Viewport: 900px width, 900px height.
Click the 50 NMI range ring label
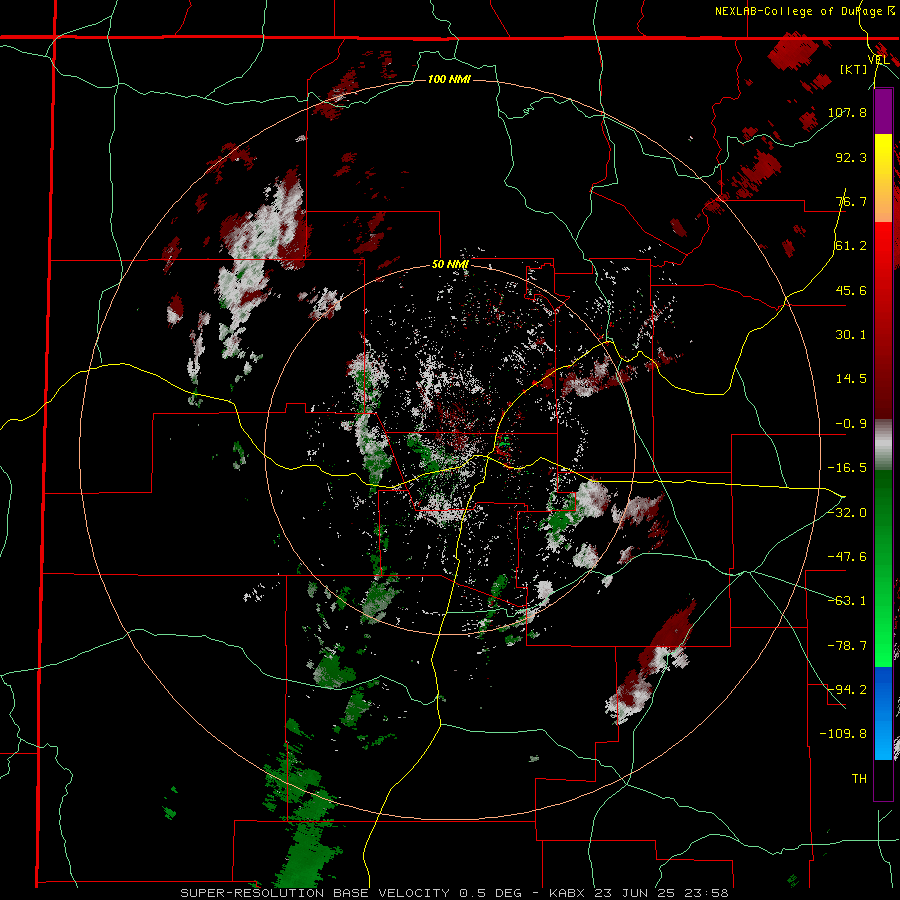[x=450, y=265]
